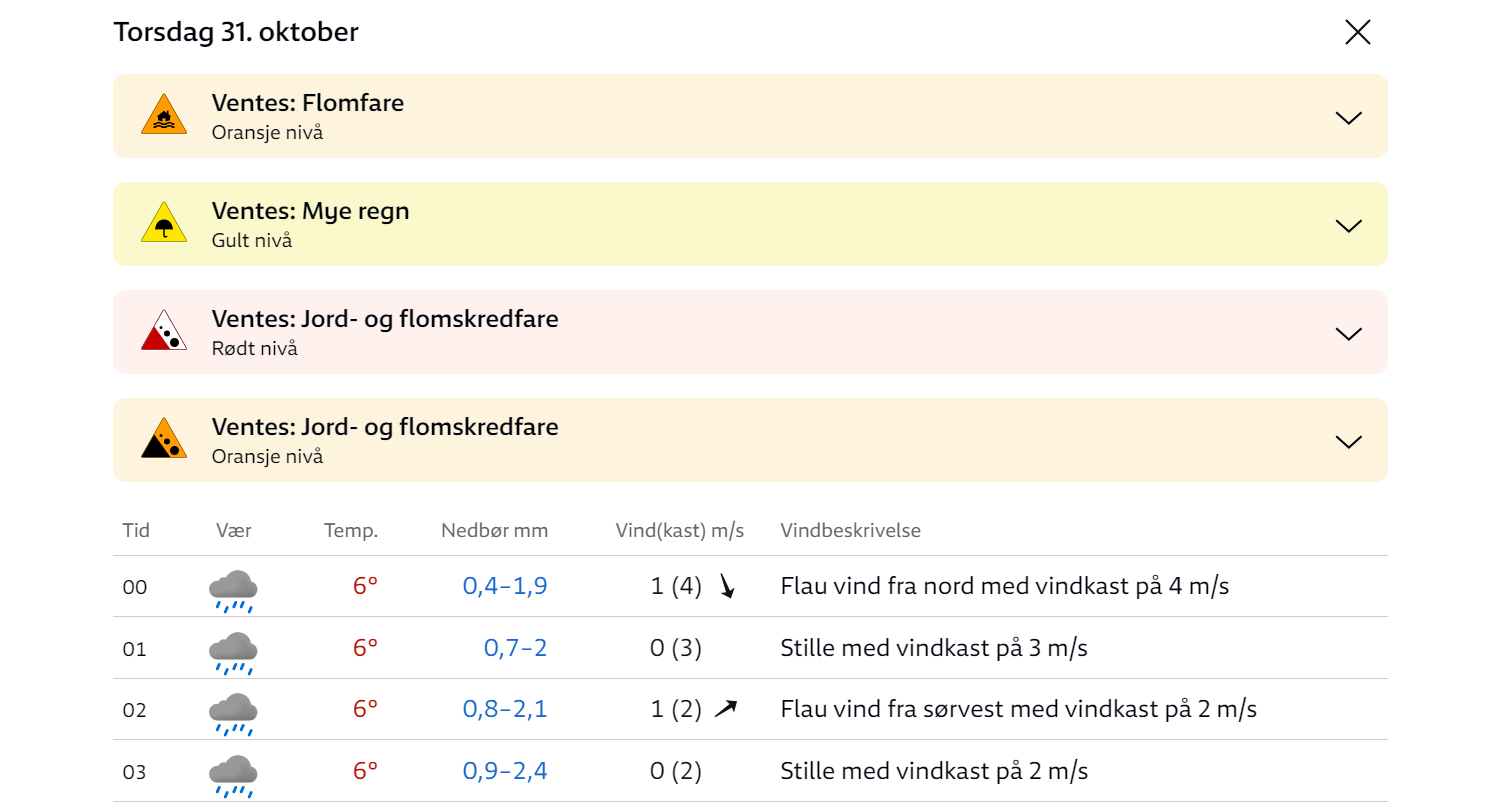Click the yellow umbrella heavy rain icon
Image resolution: width=1498 pixels, height=804 pixels.
click(164, 223)
